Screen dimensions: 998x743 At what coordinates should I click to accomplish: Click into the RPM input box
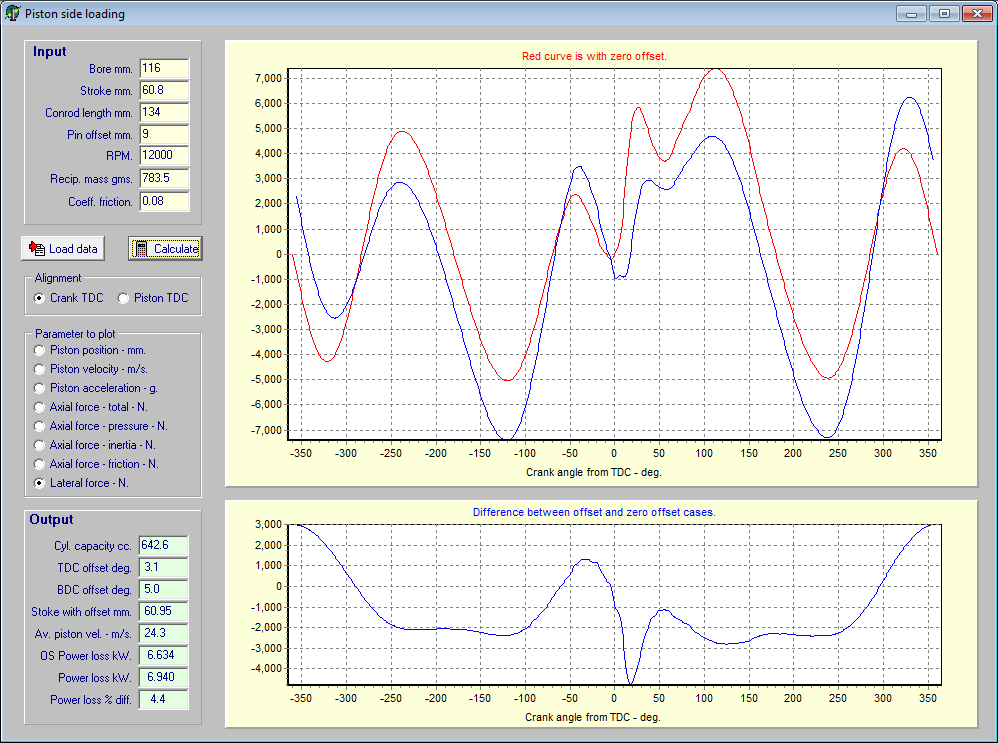coord(164,156)
